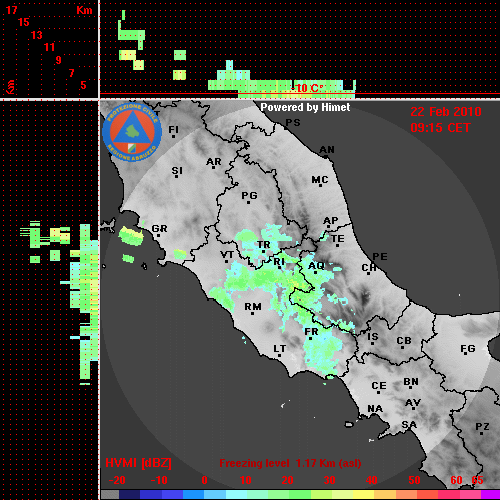Select the AQ city label

316,266
